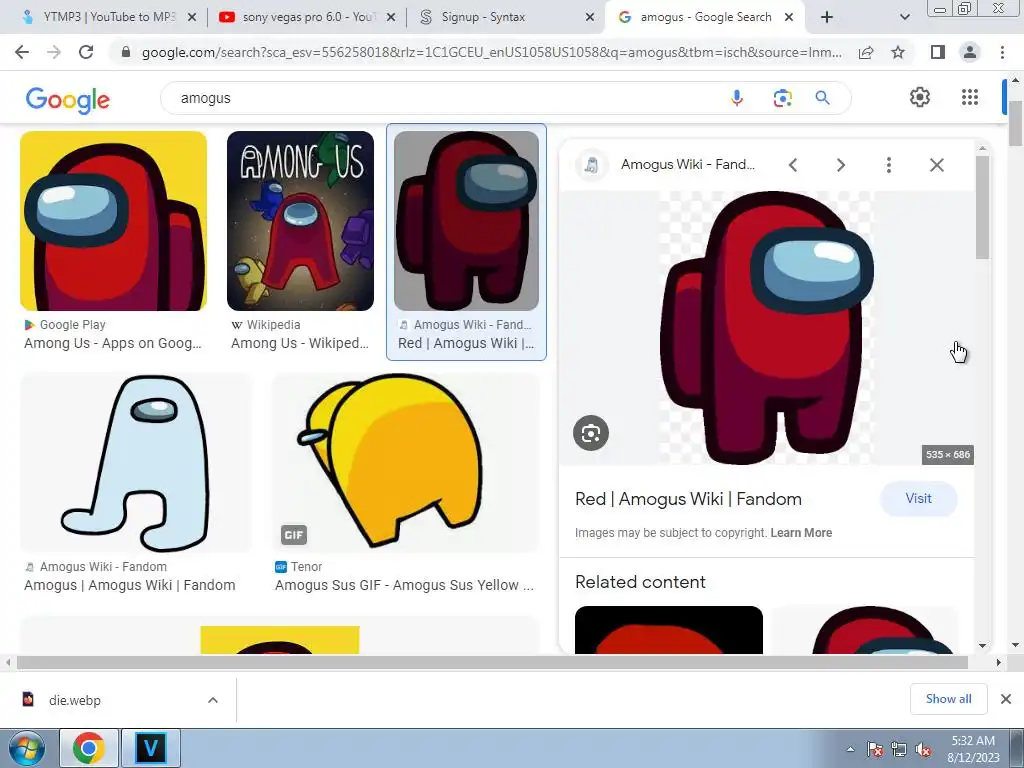Search inside image with Lens overlay button

point(591,433)
